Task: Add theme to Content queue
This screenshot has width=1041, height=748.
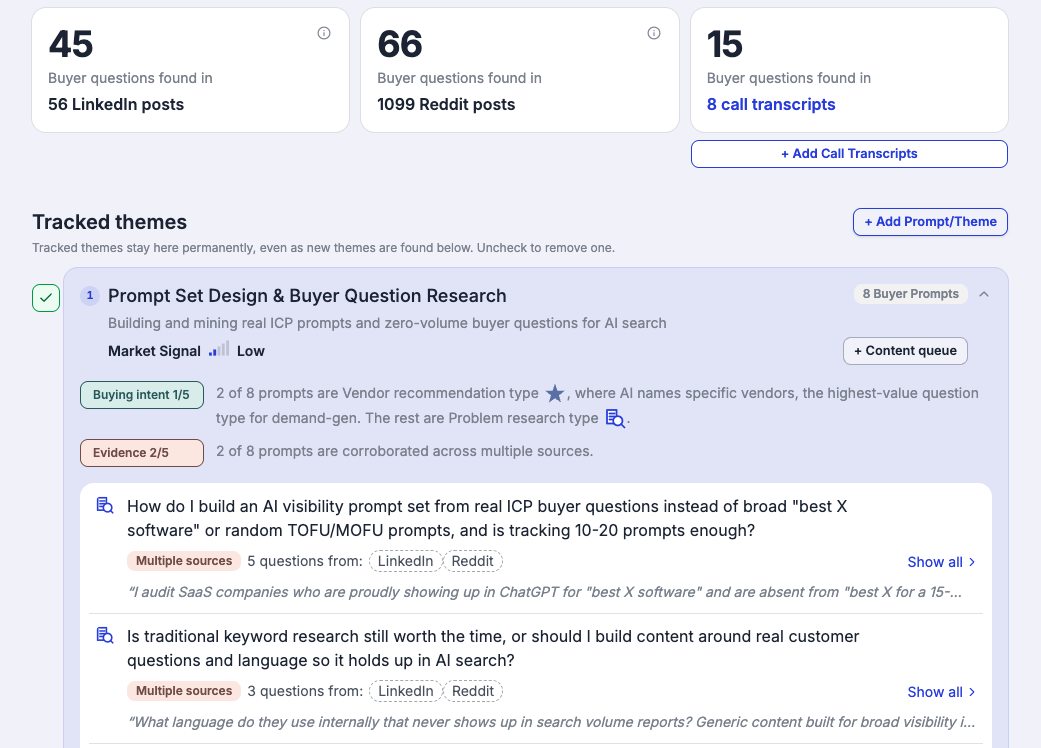Action: [905, 351]
